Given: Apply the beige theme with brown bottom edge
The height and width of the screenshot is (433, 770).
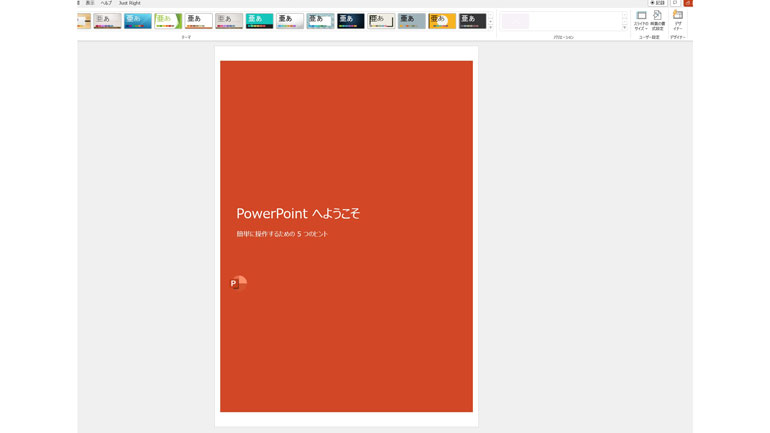Looking at the screenshot, I should 107,21.
